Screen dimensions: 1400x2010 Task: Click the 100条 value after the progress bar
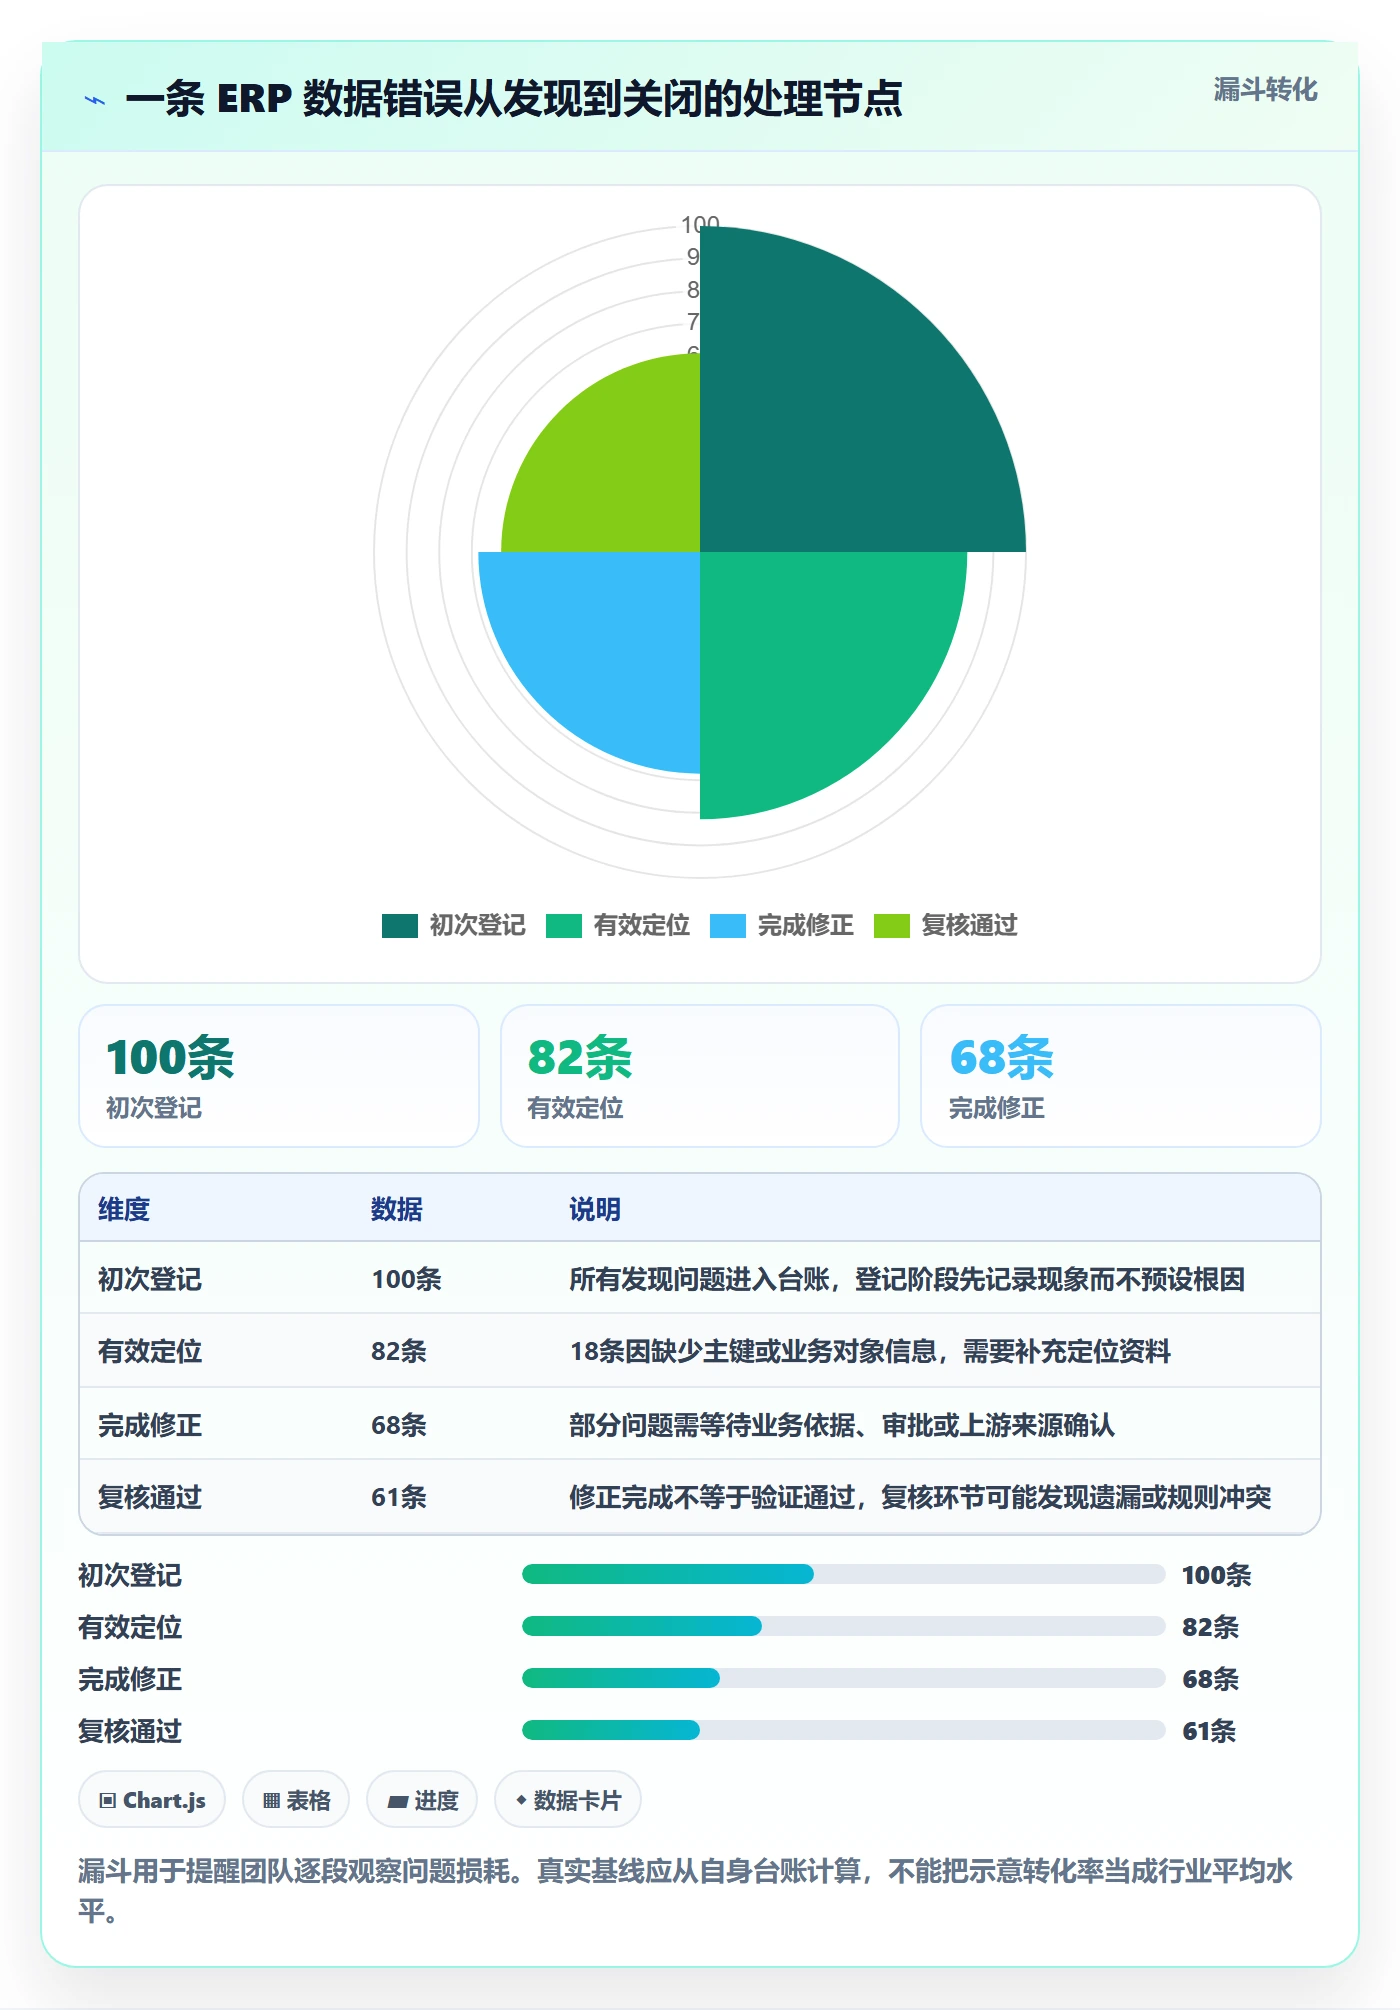[1216, 1575]
